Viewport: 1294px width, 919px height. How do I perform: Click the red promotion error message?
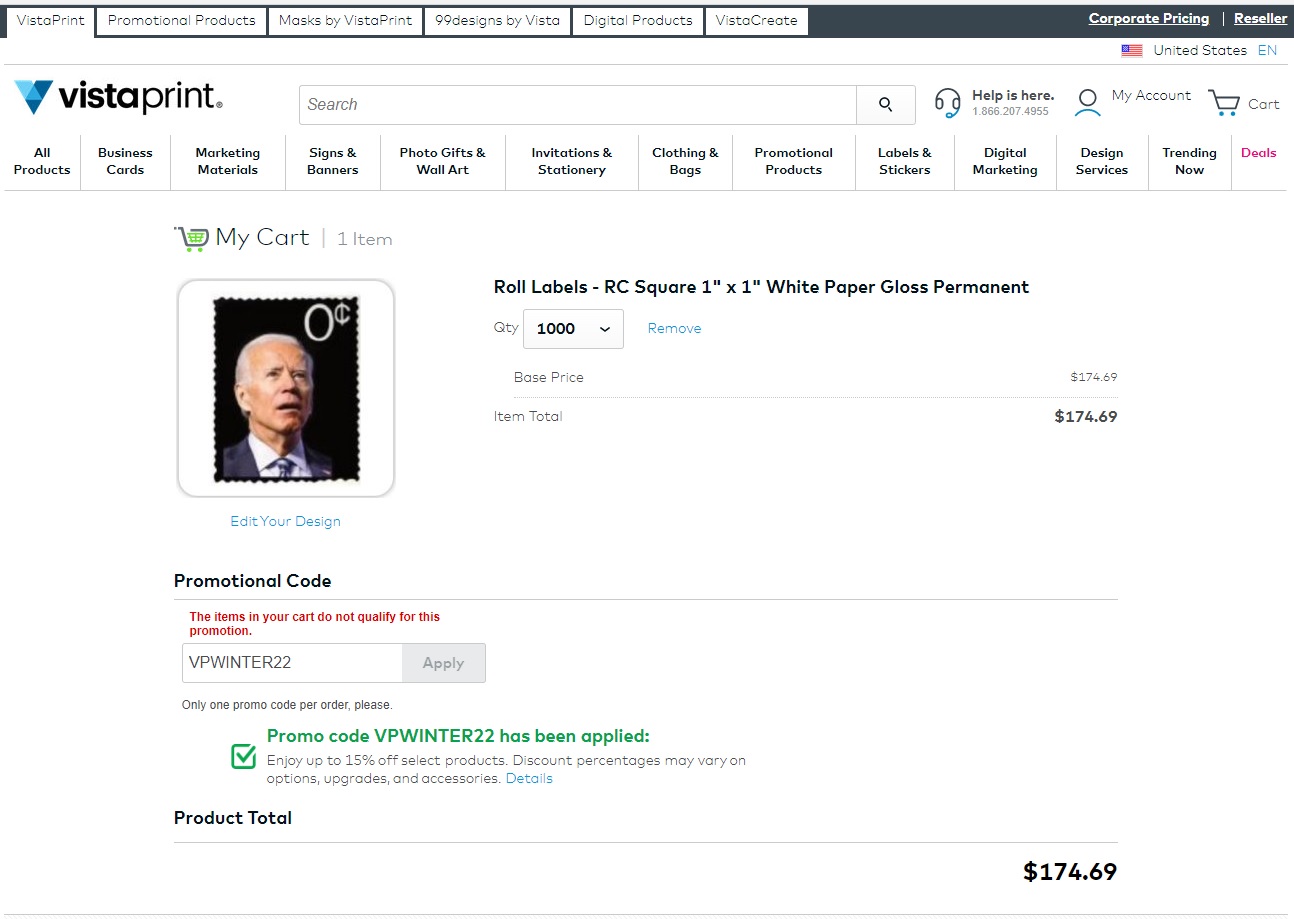click(315, 624)
